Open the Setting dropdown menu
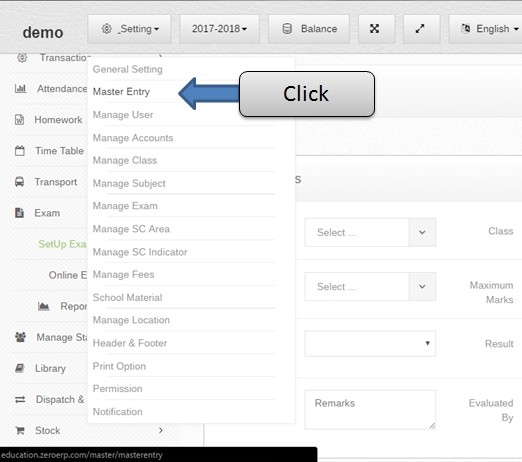 pyautogui.click(x=129, y=29)
